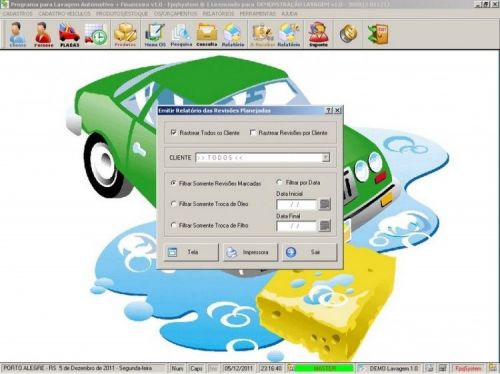
Task: Open calendar picker for Data Final
Action: (325, 226)
